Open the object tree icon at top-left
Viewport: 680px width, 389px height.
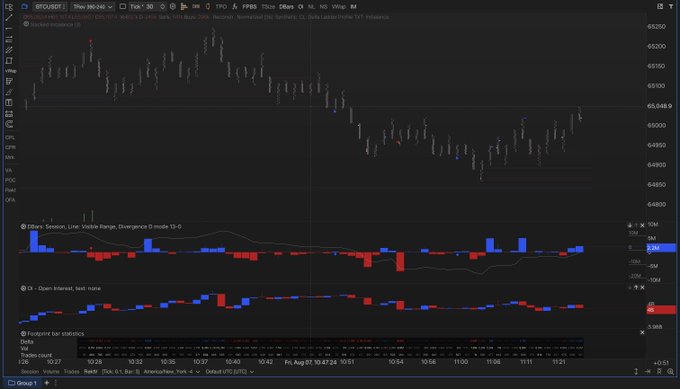pos(9,7)
